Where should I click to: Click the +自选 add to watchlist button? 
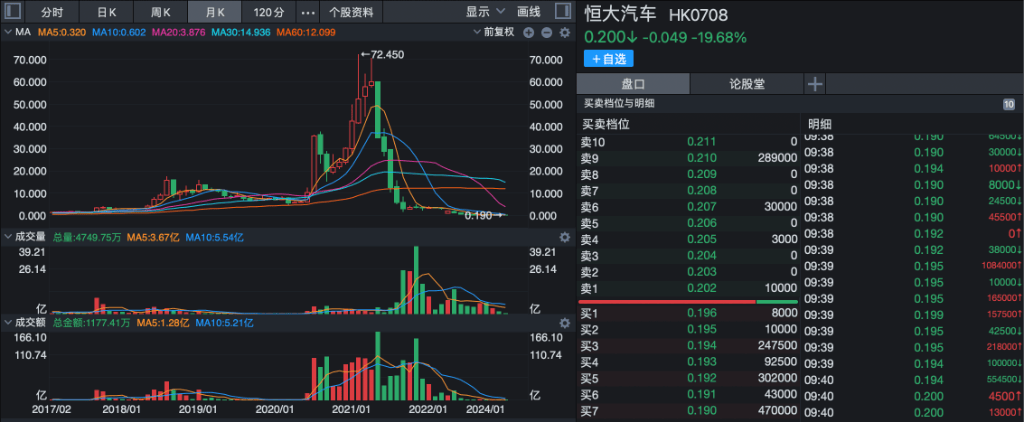pos(609,59)
